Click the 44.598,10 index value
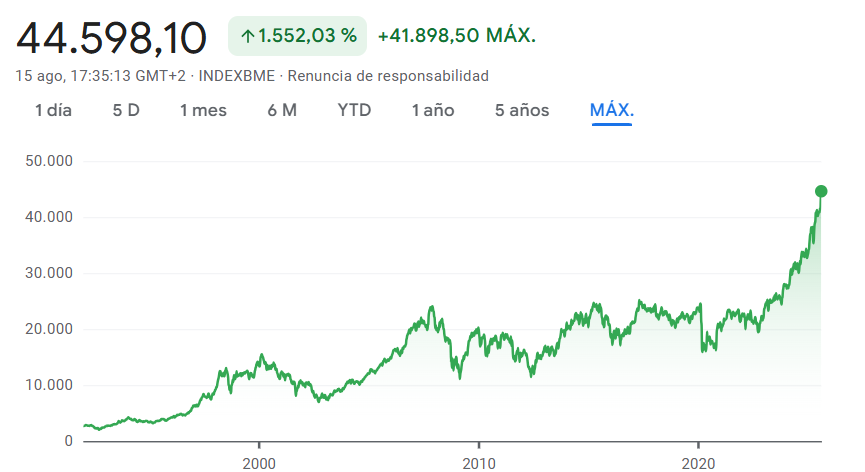The image size is (865, 472). (112, 38)
